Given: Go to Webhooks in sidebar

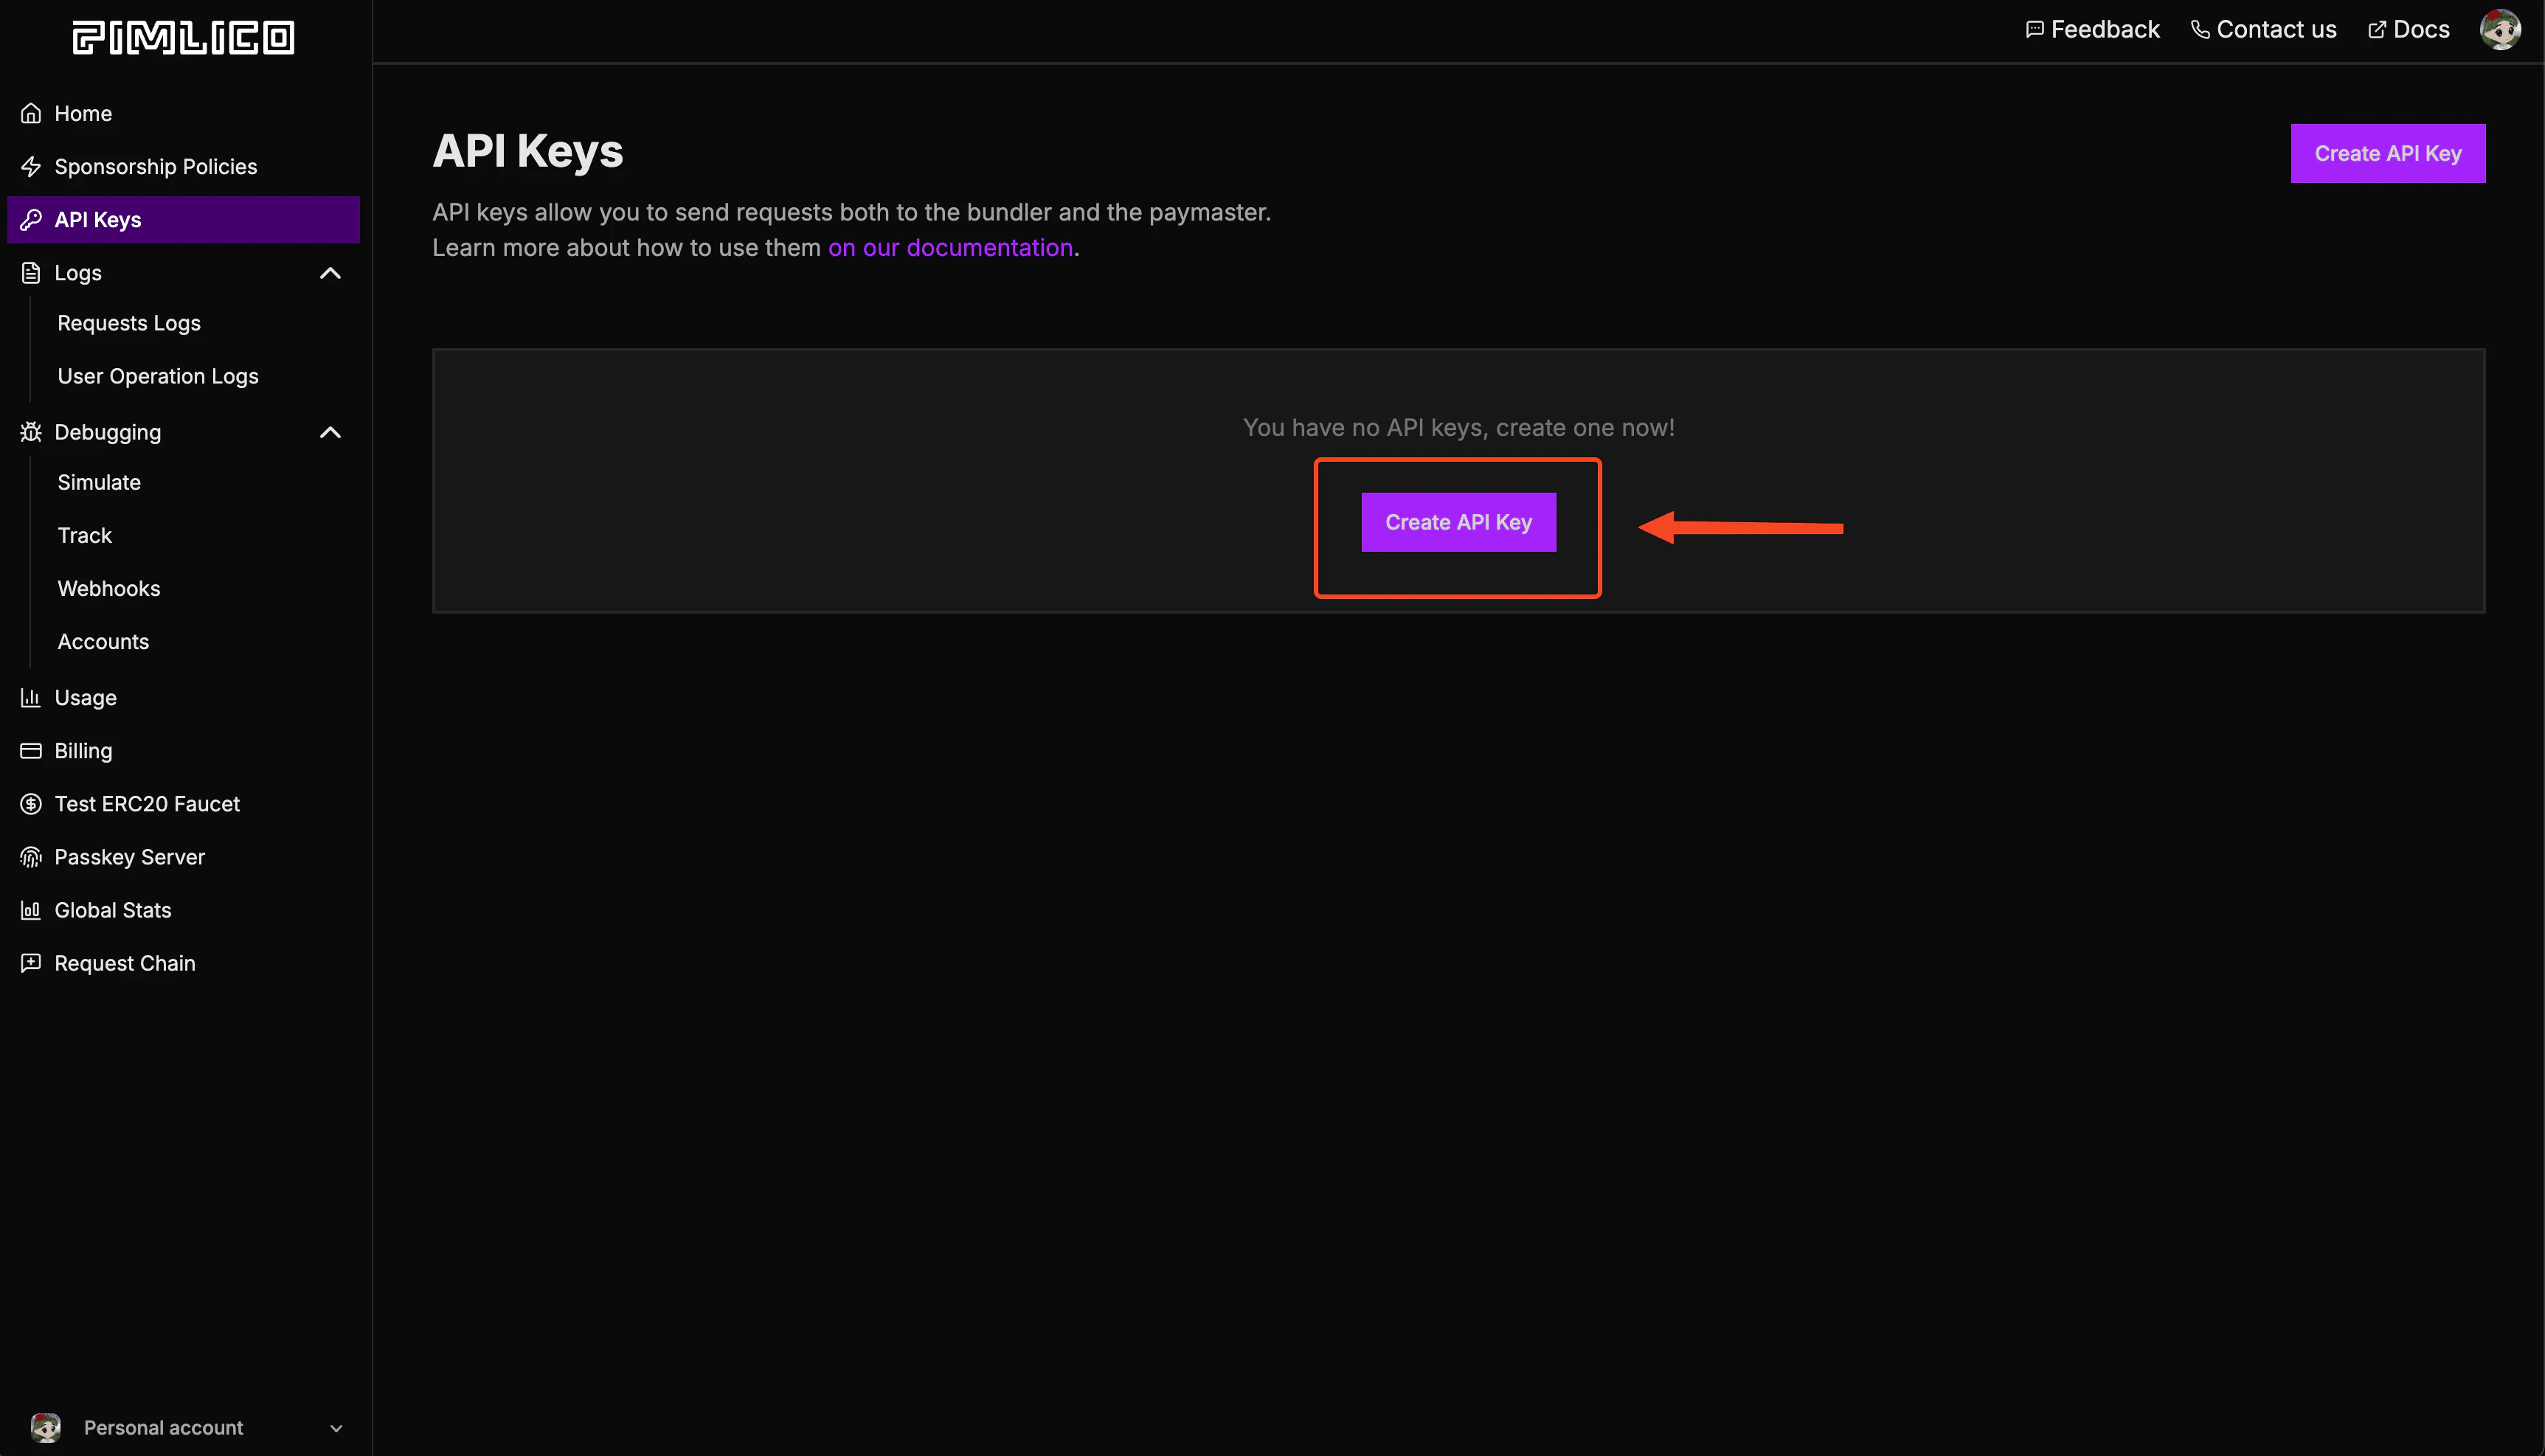Looking at the screenshot, I should coord(108,589).
